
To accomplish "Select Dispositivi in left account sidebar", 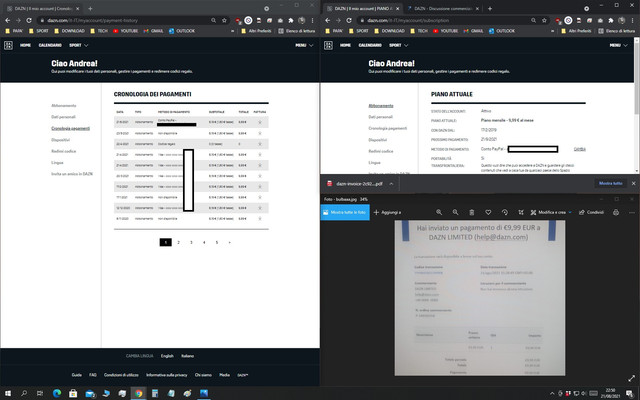I will 60,140.
